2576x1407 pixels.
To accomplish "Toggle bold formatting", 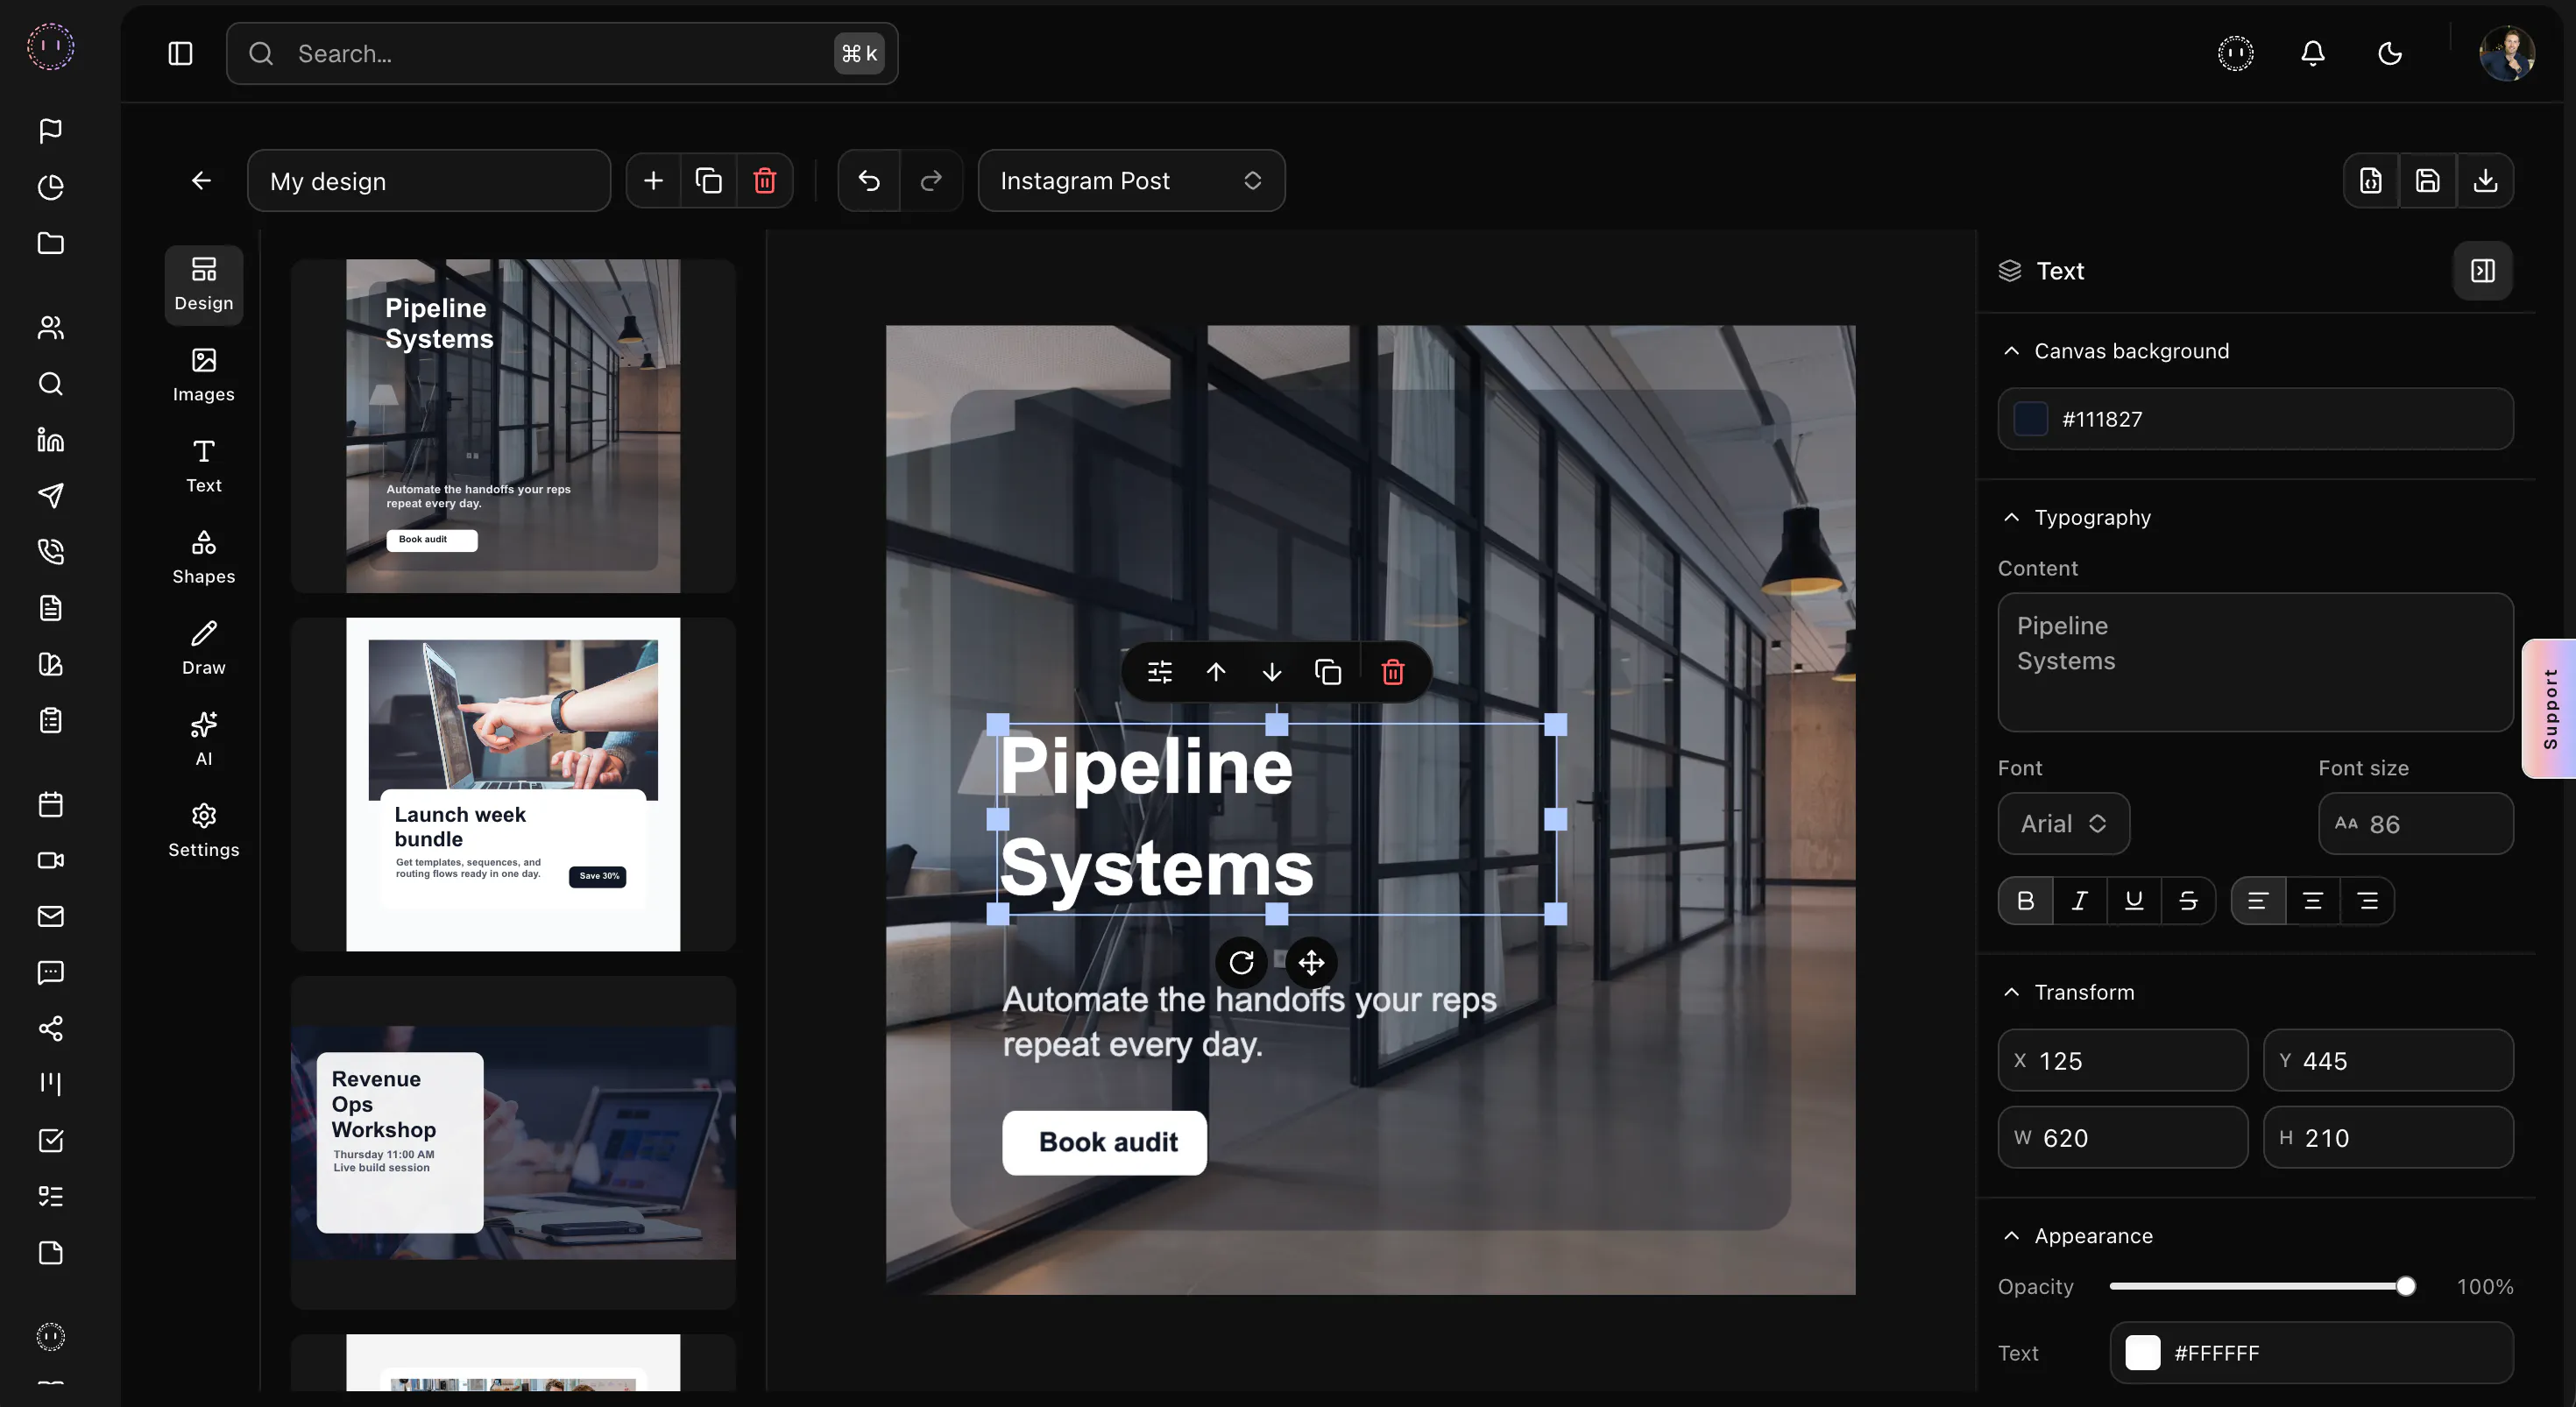I will [x=2026, y=901].
